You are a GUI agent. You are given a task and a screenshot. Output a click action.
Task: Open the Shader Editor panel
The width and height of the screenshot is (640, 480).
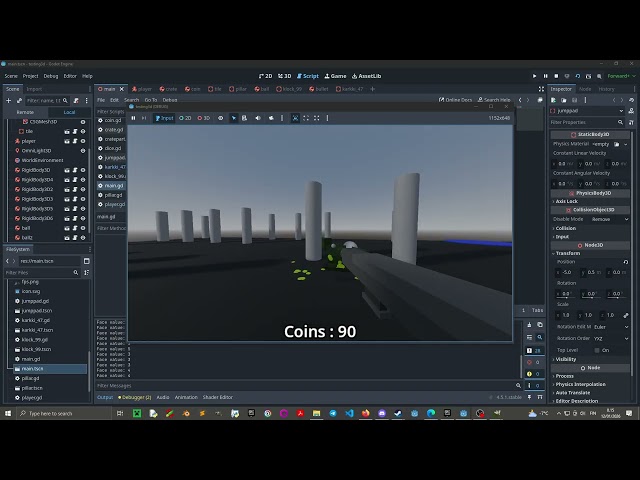pos(218,397)
